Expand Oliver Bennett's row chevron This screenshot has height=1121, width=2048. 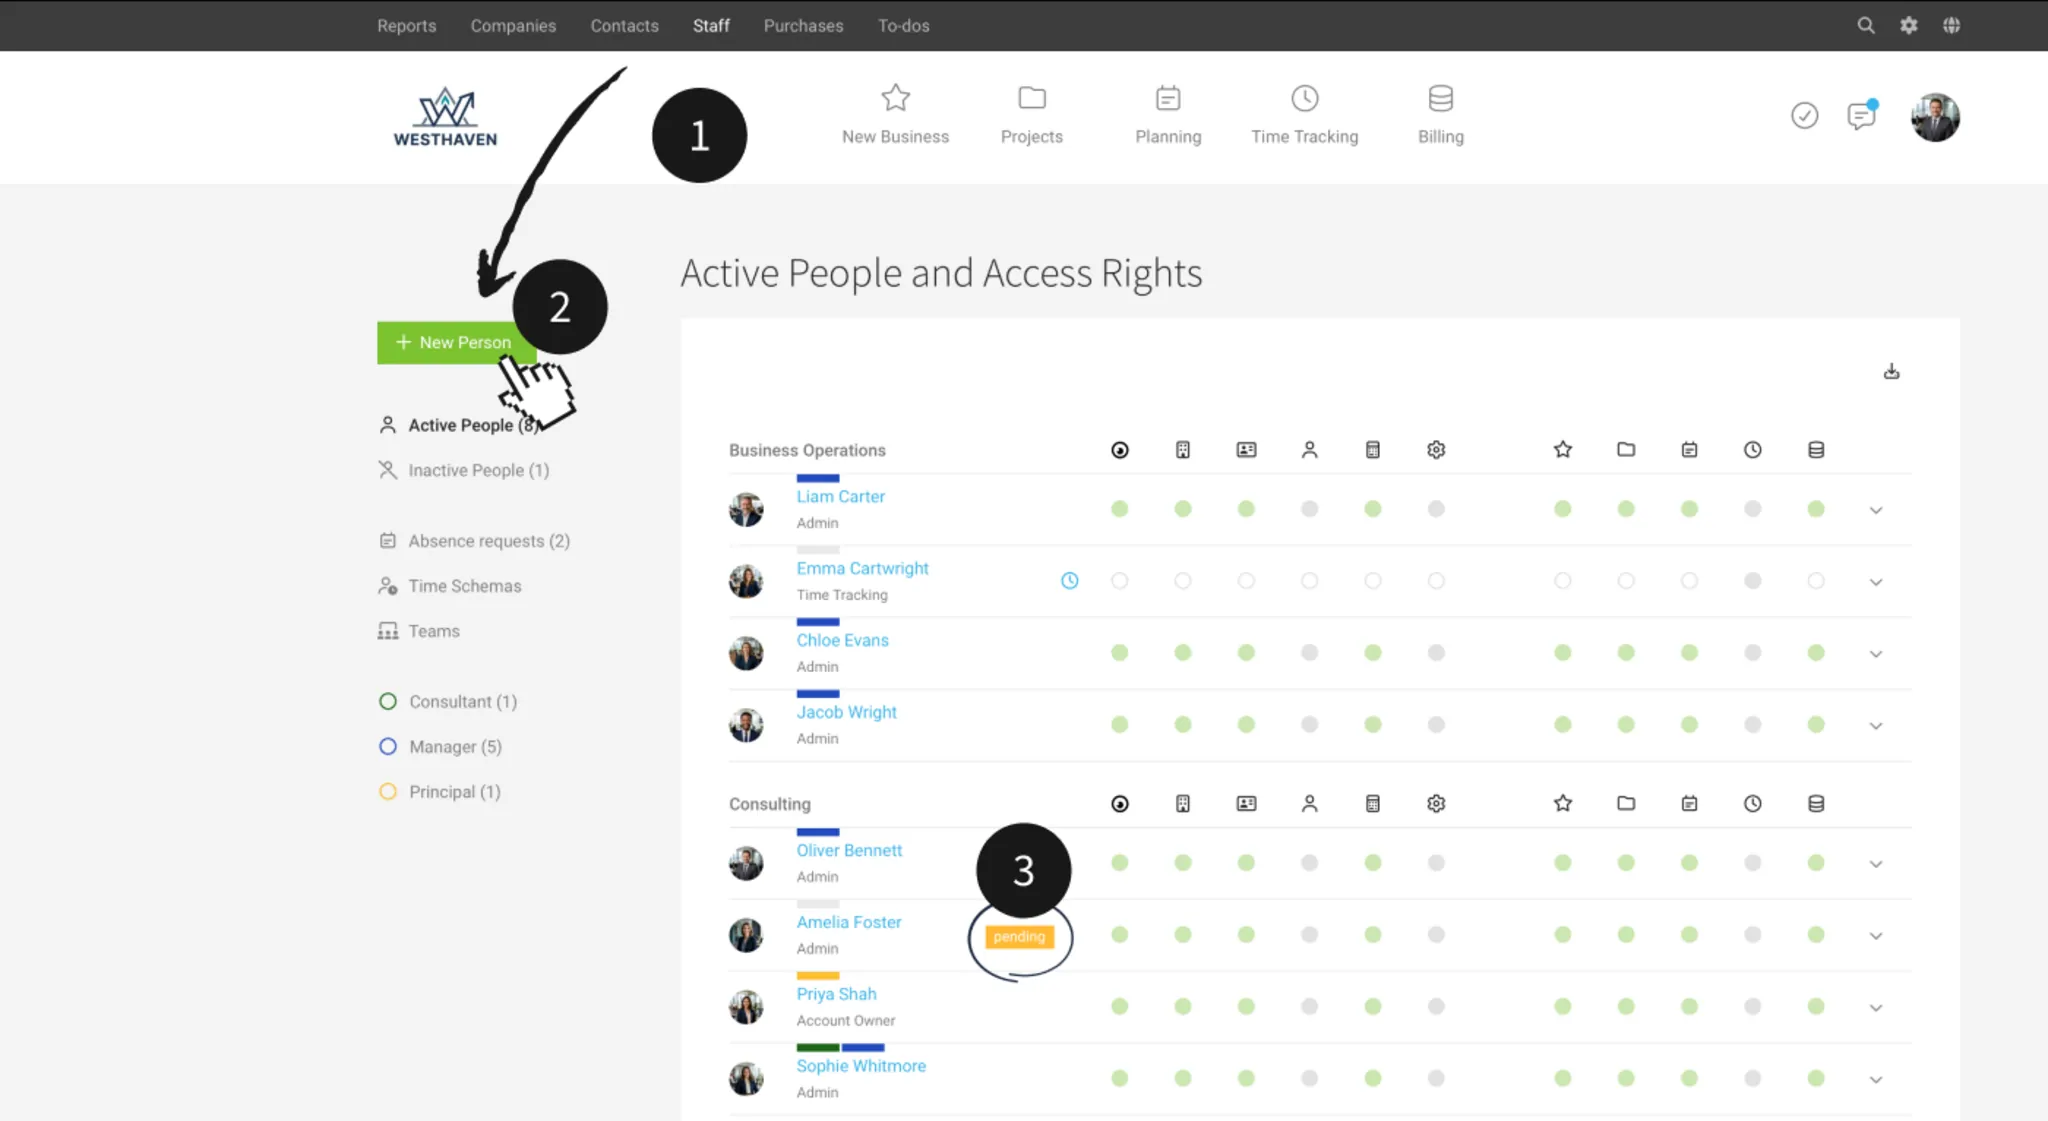(x=1876, y=864)
